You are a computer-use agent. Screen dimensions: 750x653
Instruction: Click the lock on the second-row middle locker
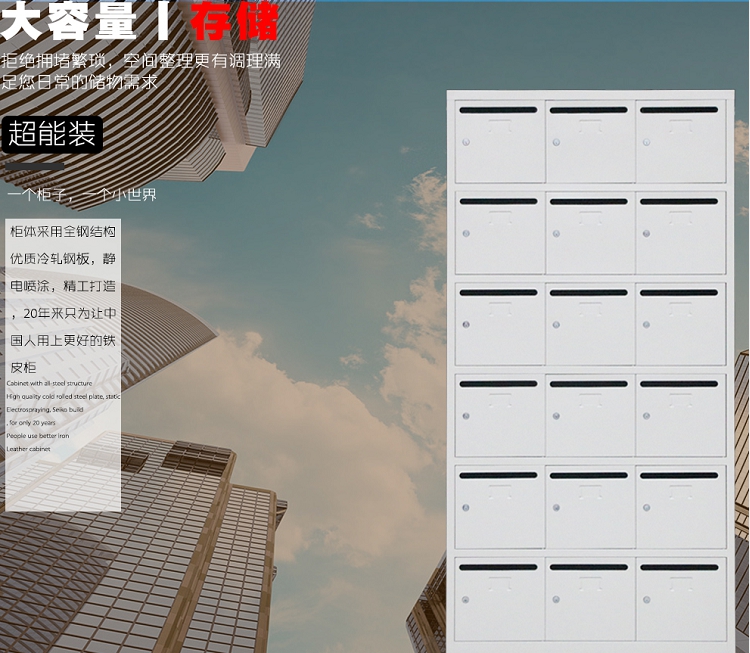(556, 233)
